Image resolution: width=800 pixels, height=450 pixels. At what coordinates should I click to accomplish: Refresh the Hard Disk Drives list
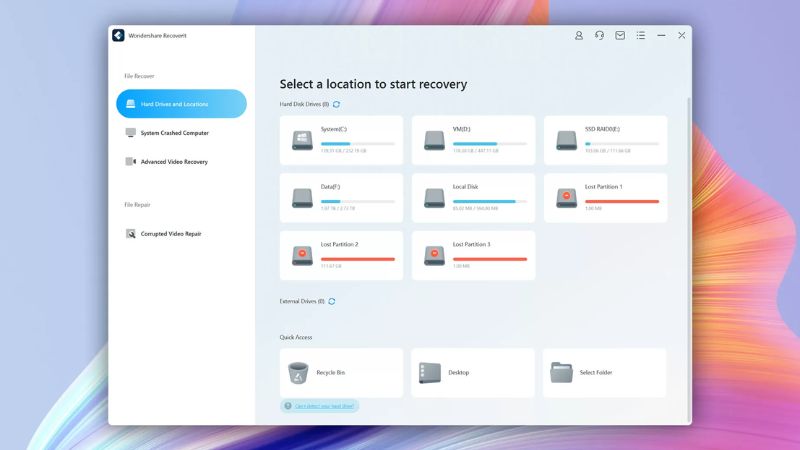336,104
